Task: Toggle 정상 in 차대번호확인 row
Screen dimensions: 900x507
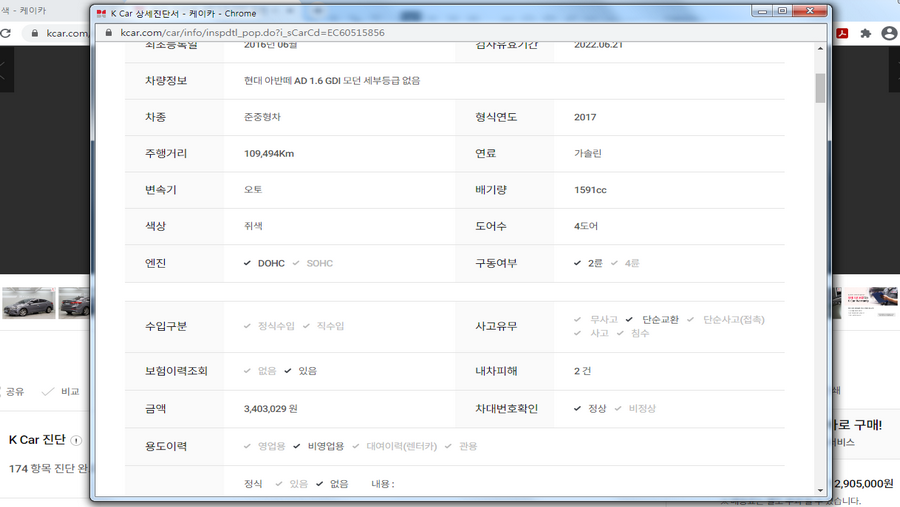Action: 577,408
